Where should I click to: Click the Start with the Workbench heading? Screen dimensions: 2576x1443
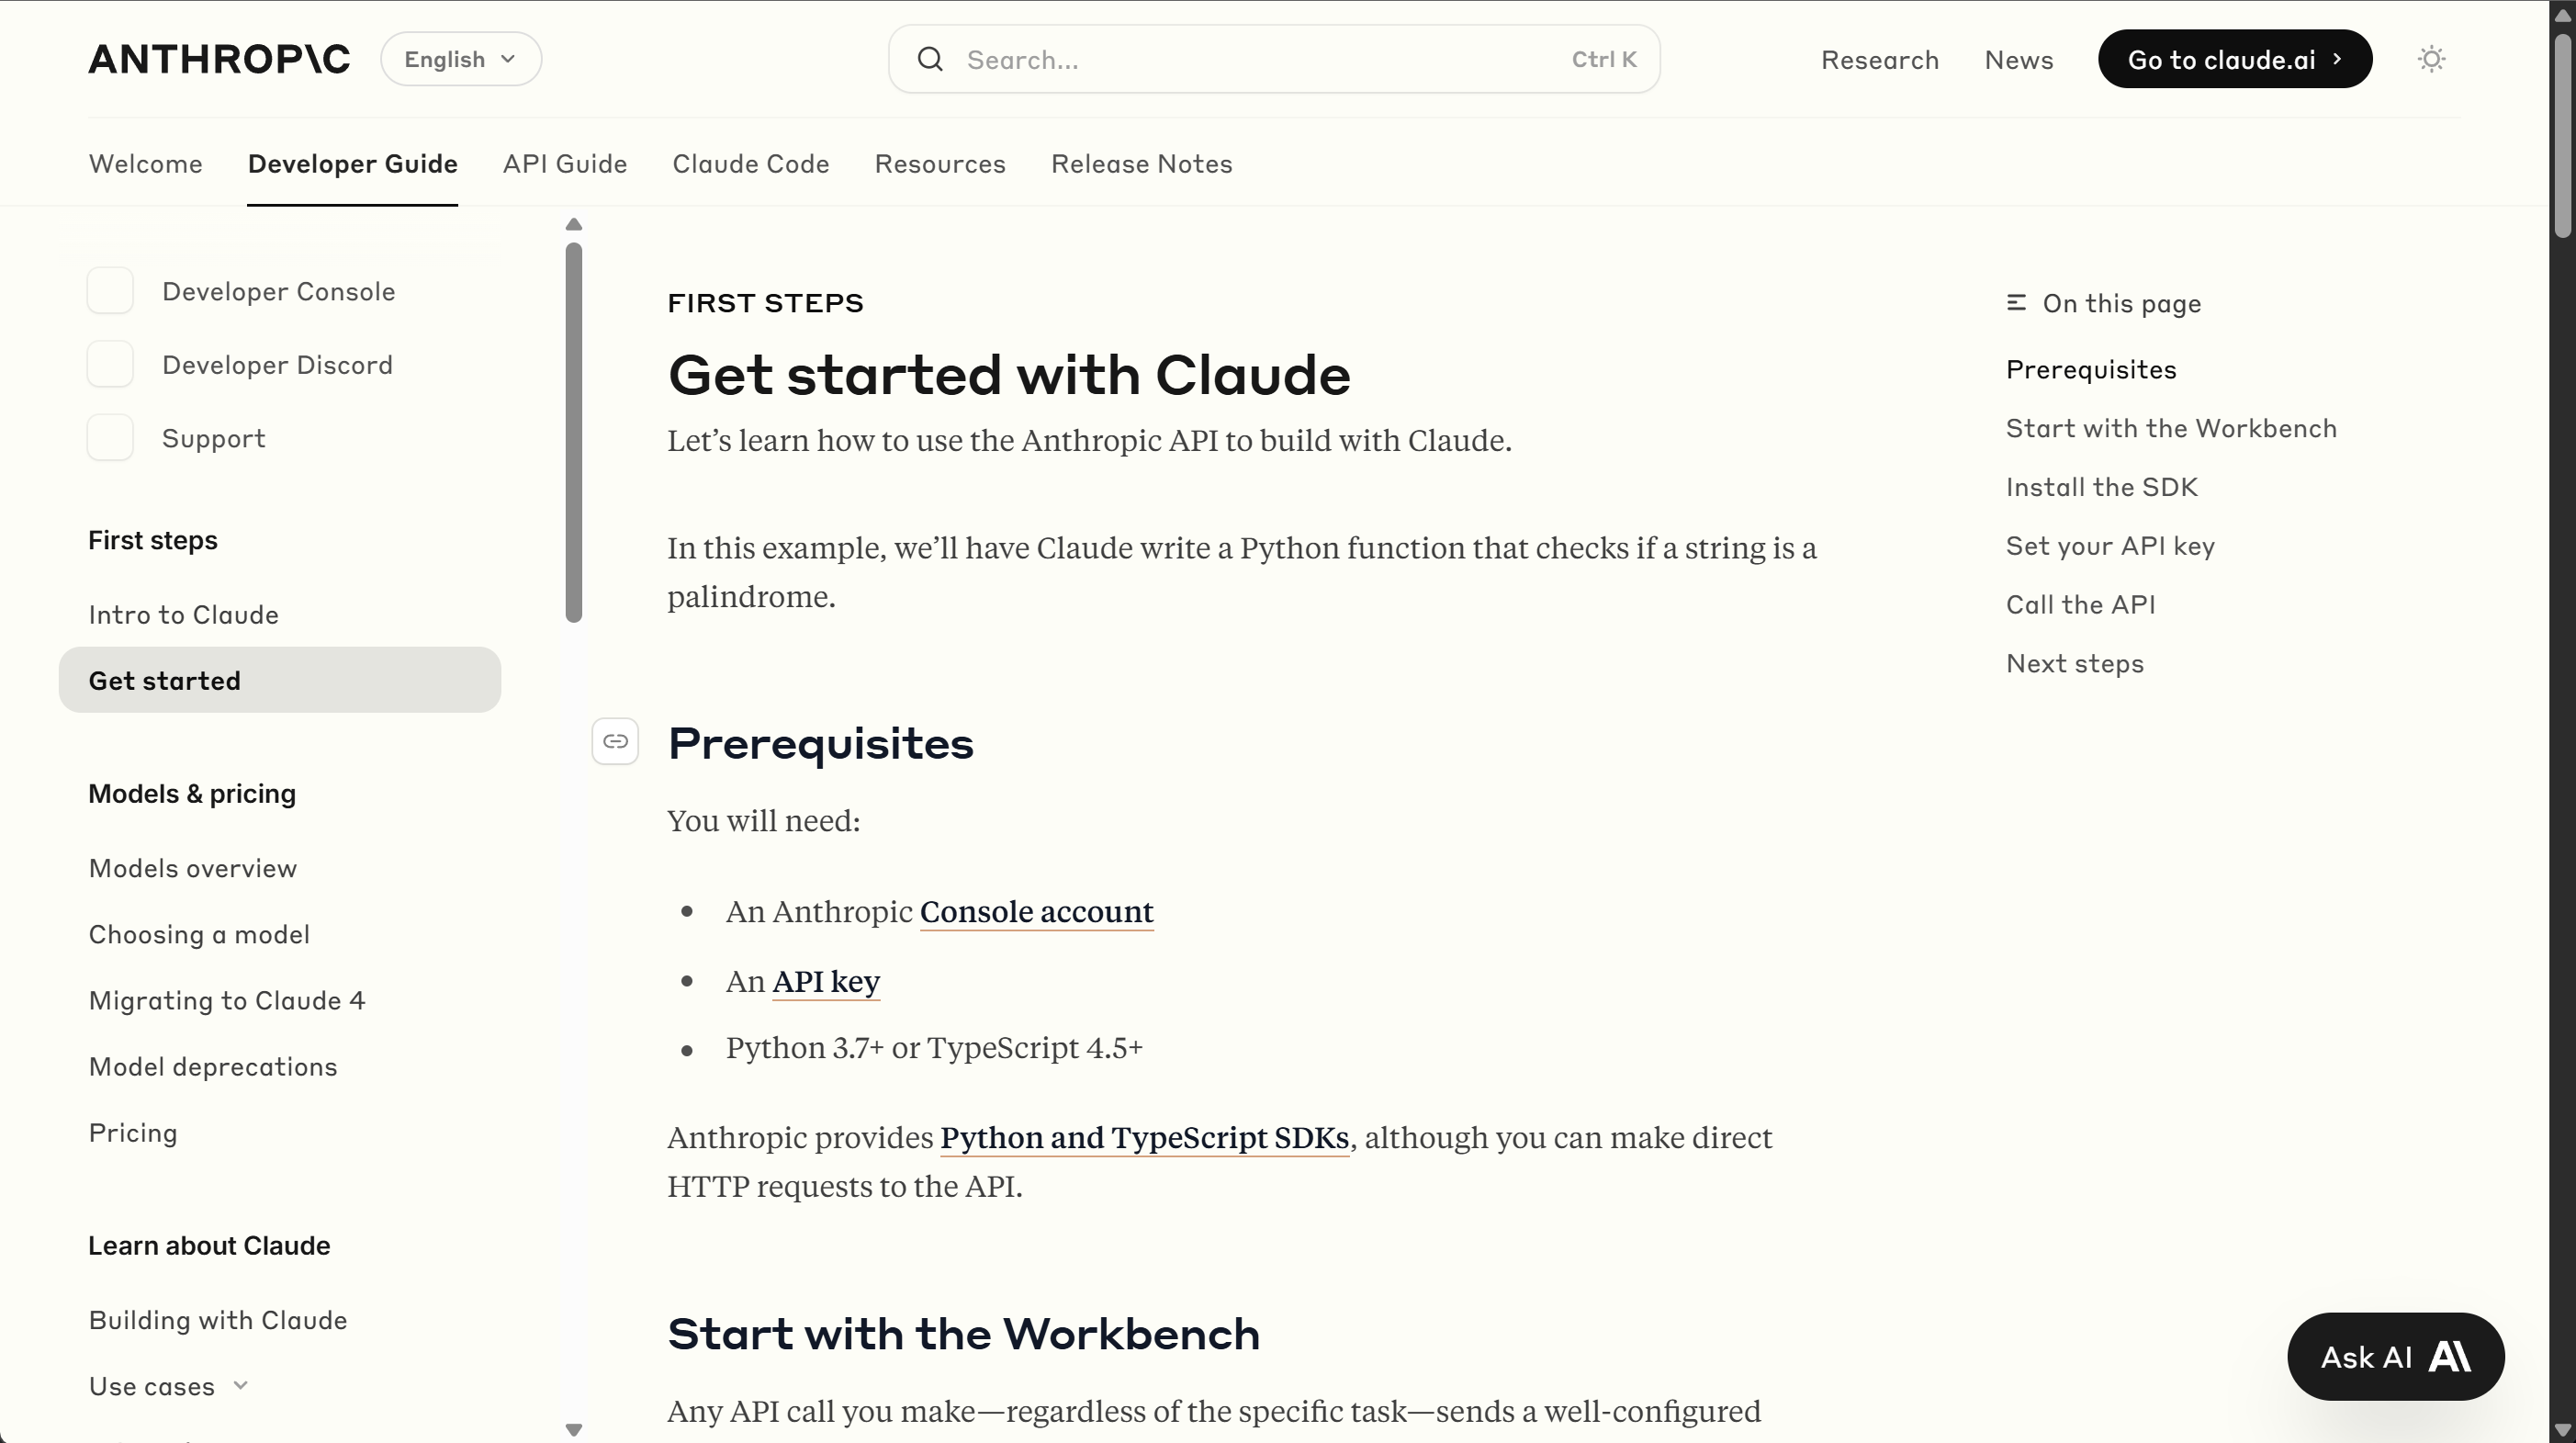coord(963,1334)
